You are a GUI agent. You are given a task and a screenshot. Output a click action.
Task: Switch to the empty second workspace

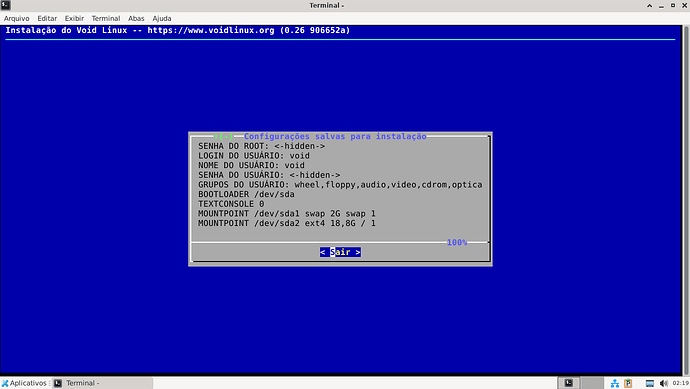[592, 383]
